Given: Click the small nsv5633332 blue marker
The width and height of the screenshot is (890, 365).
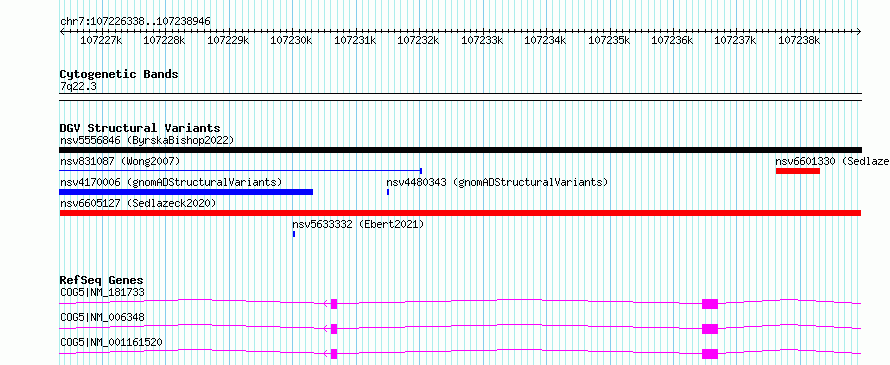Looking at the screenshot, I should [293, 234].
